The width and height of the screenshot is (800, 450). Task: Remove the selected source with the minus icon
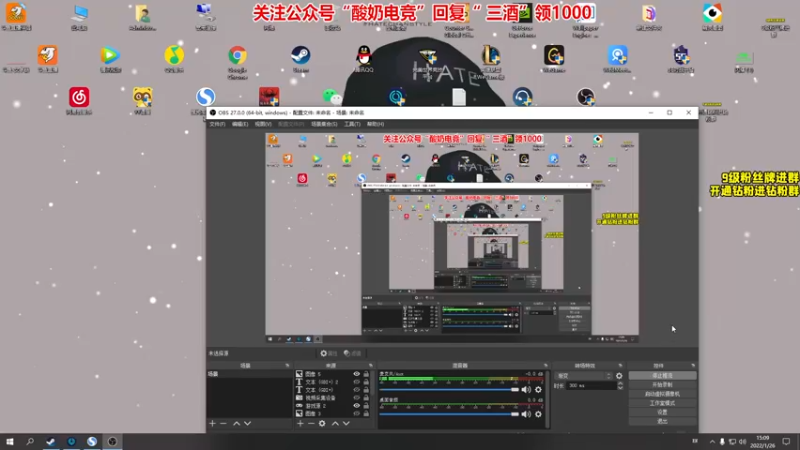[x=311, y=423]
